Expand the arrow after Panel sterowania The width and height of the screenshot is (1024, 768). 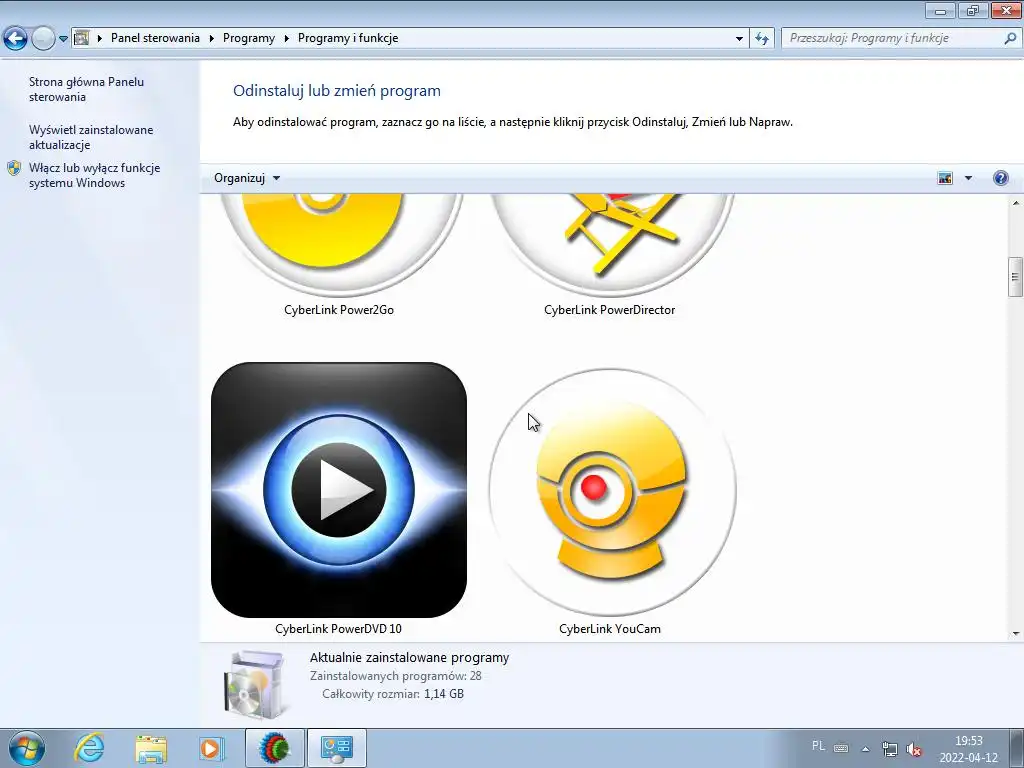click(212, 39)
